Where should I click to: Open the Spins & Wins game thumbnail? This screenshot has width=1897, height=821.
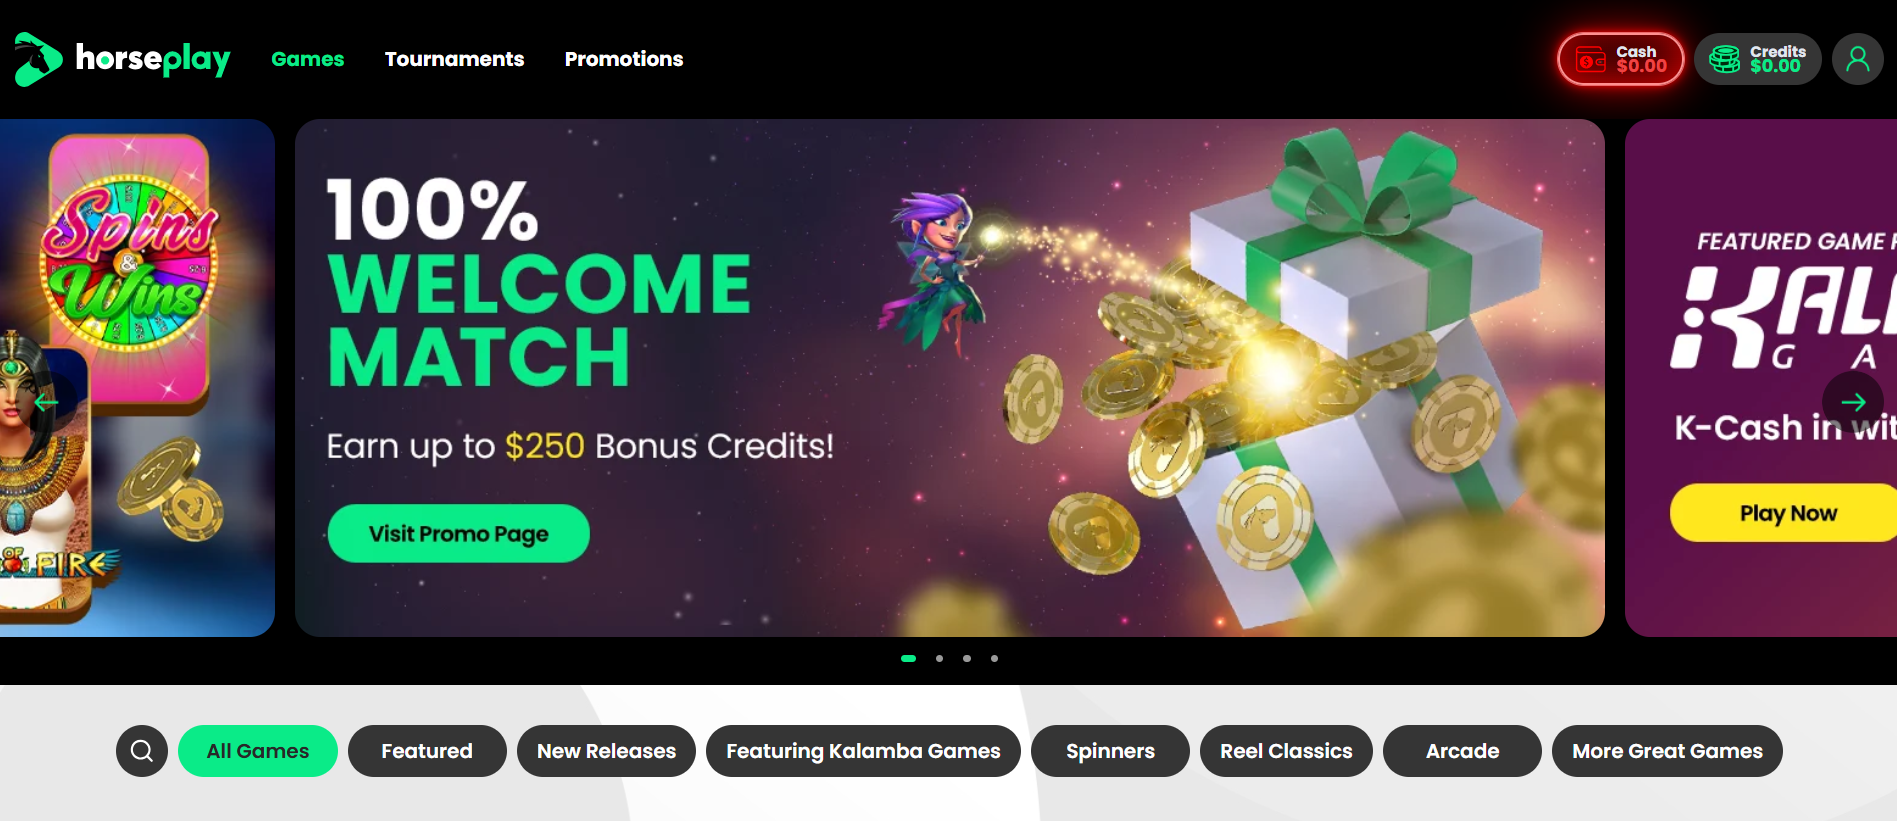[130, 270]
